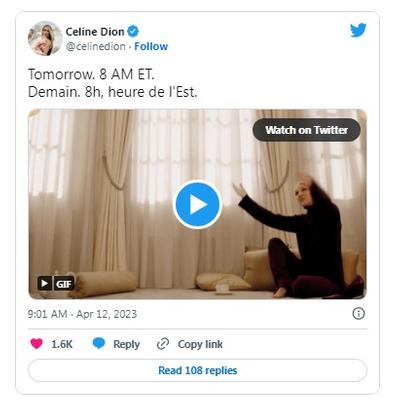Open Read 108 replies

[x=198, y=370]
